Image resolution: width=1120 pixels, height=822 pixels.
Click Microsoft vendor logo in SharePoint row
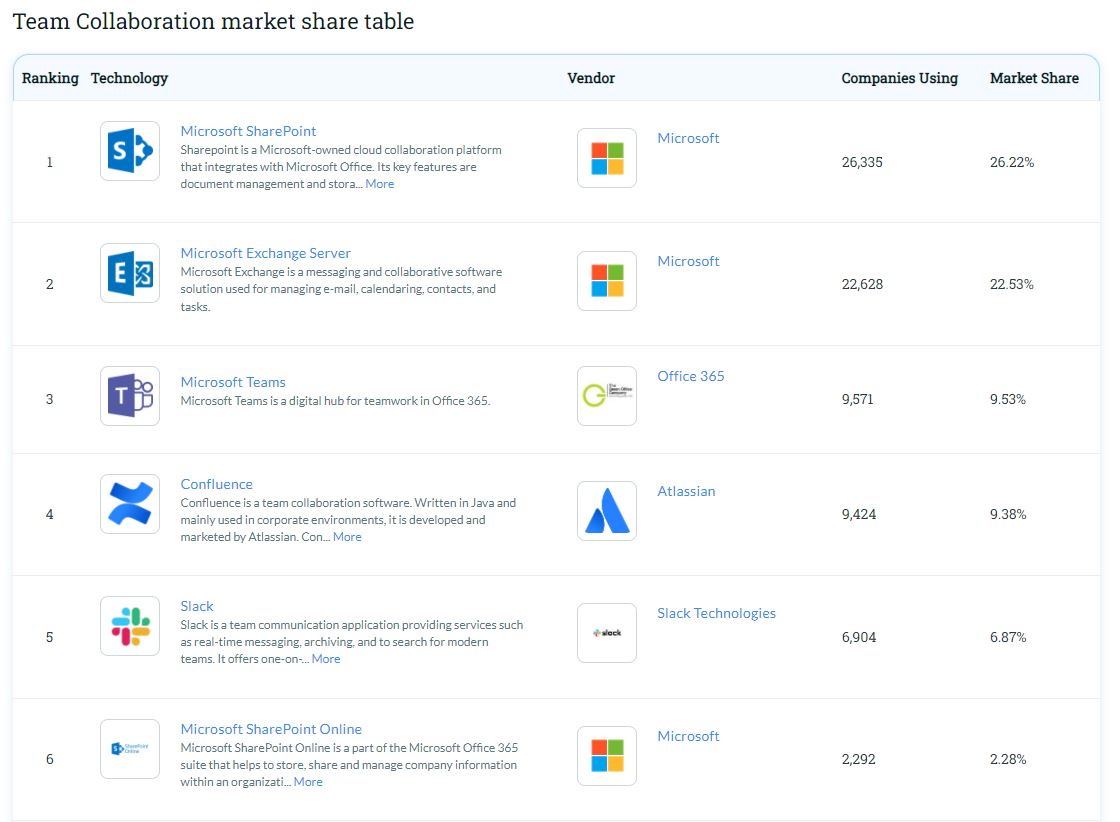click(x=607, y=158)
